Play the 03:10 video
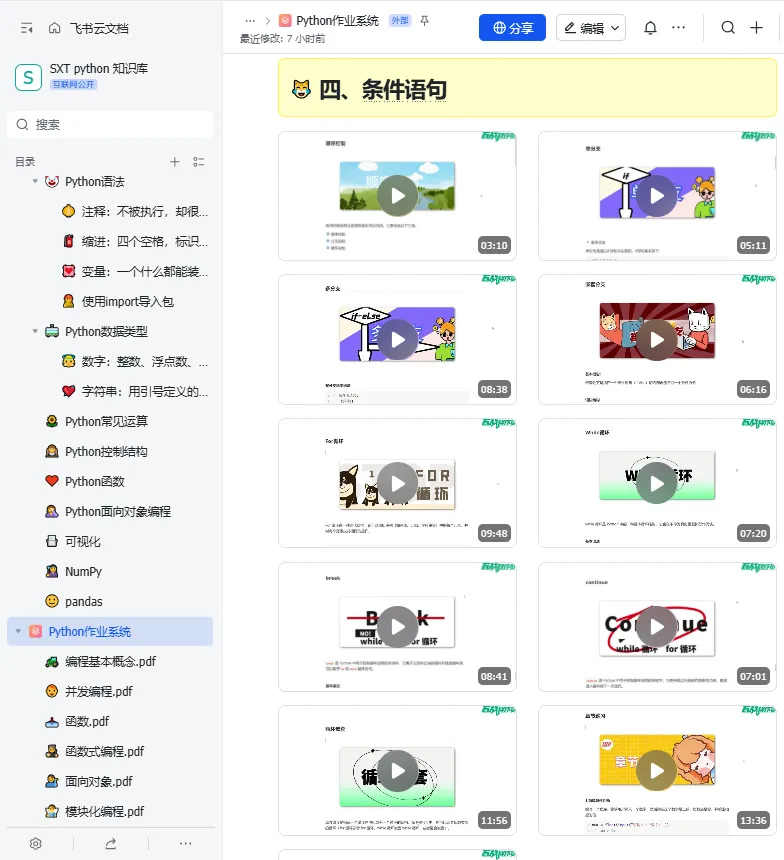Screen dimensions: 784x860 [398, 196]
